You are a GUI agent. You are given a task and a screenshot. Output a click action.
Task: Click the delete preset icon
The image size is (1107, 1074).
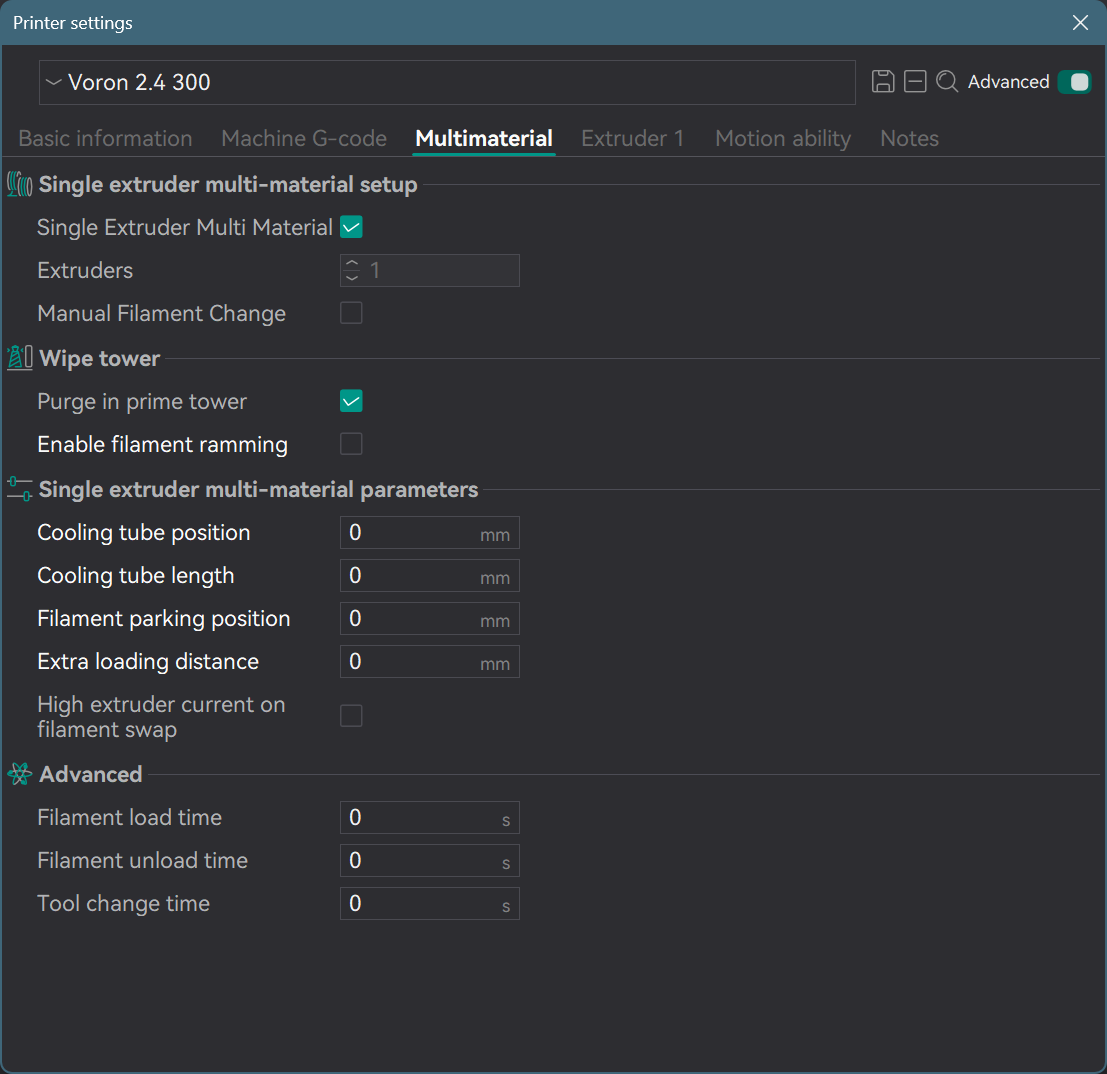pyautogui.click(x=915, y=81)
